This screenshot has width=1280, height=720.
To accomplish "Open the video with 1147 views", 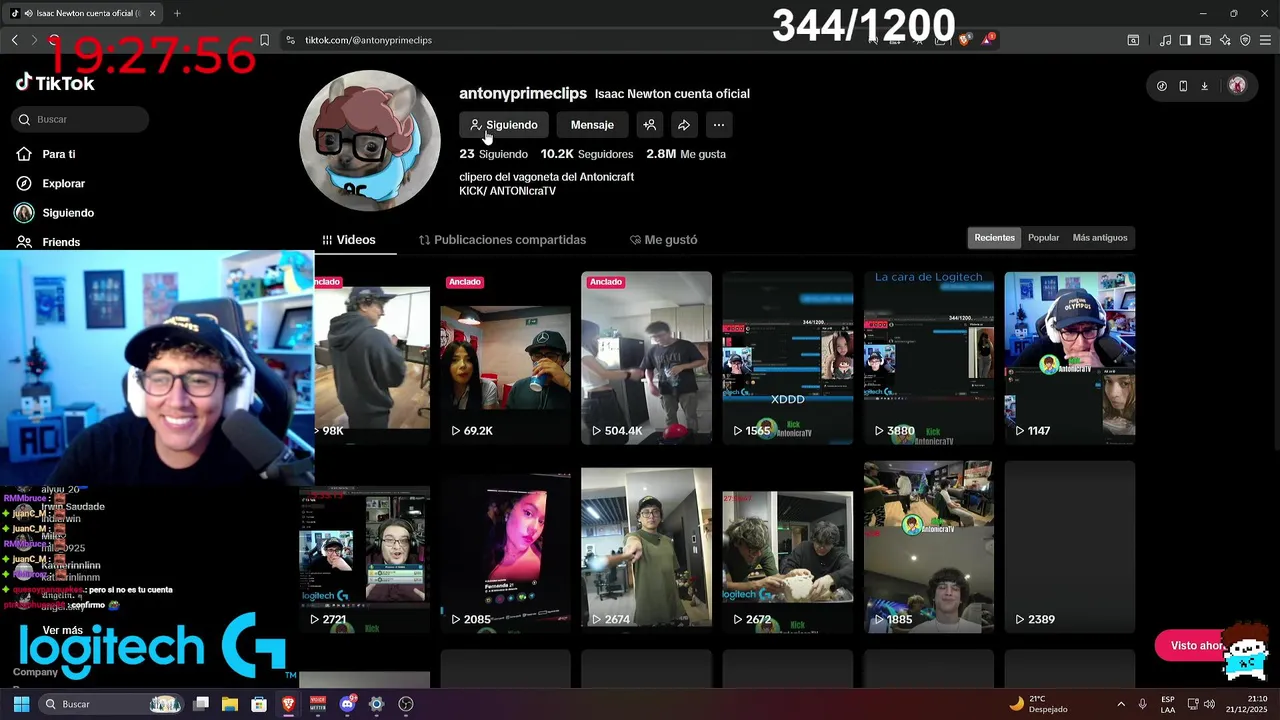I will pyautogui.click(x=1070, y=358).
